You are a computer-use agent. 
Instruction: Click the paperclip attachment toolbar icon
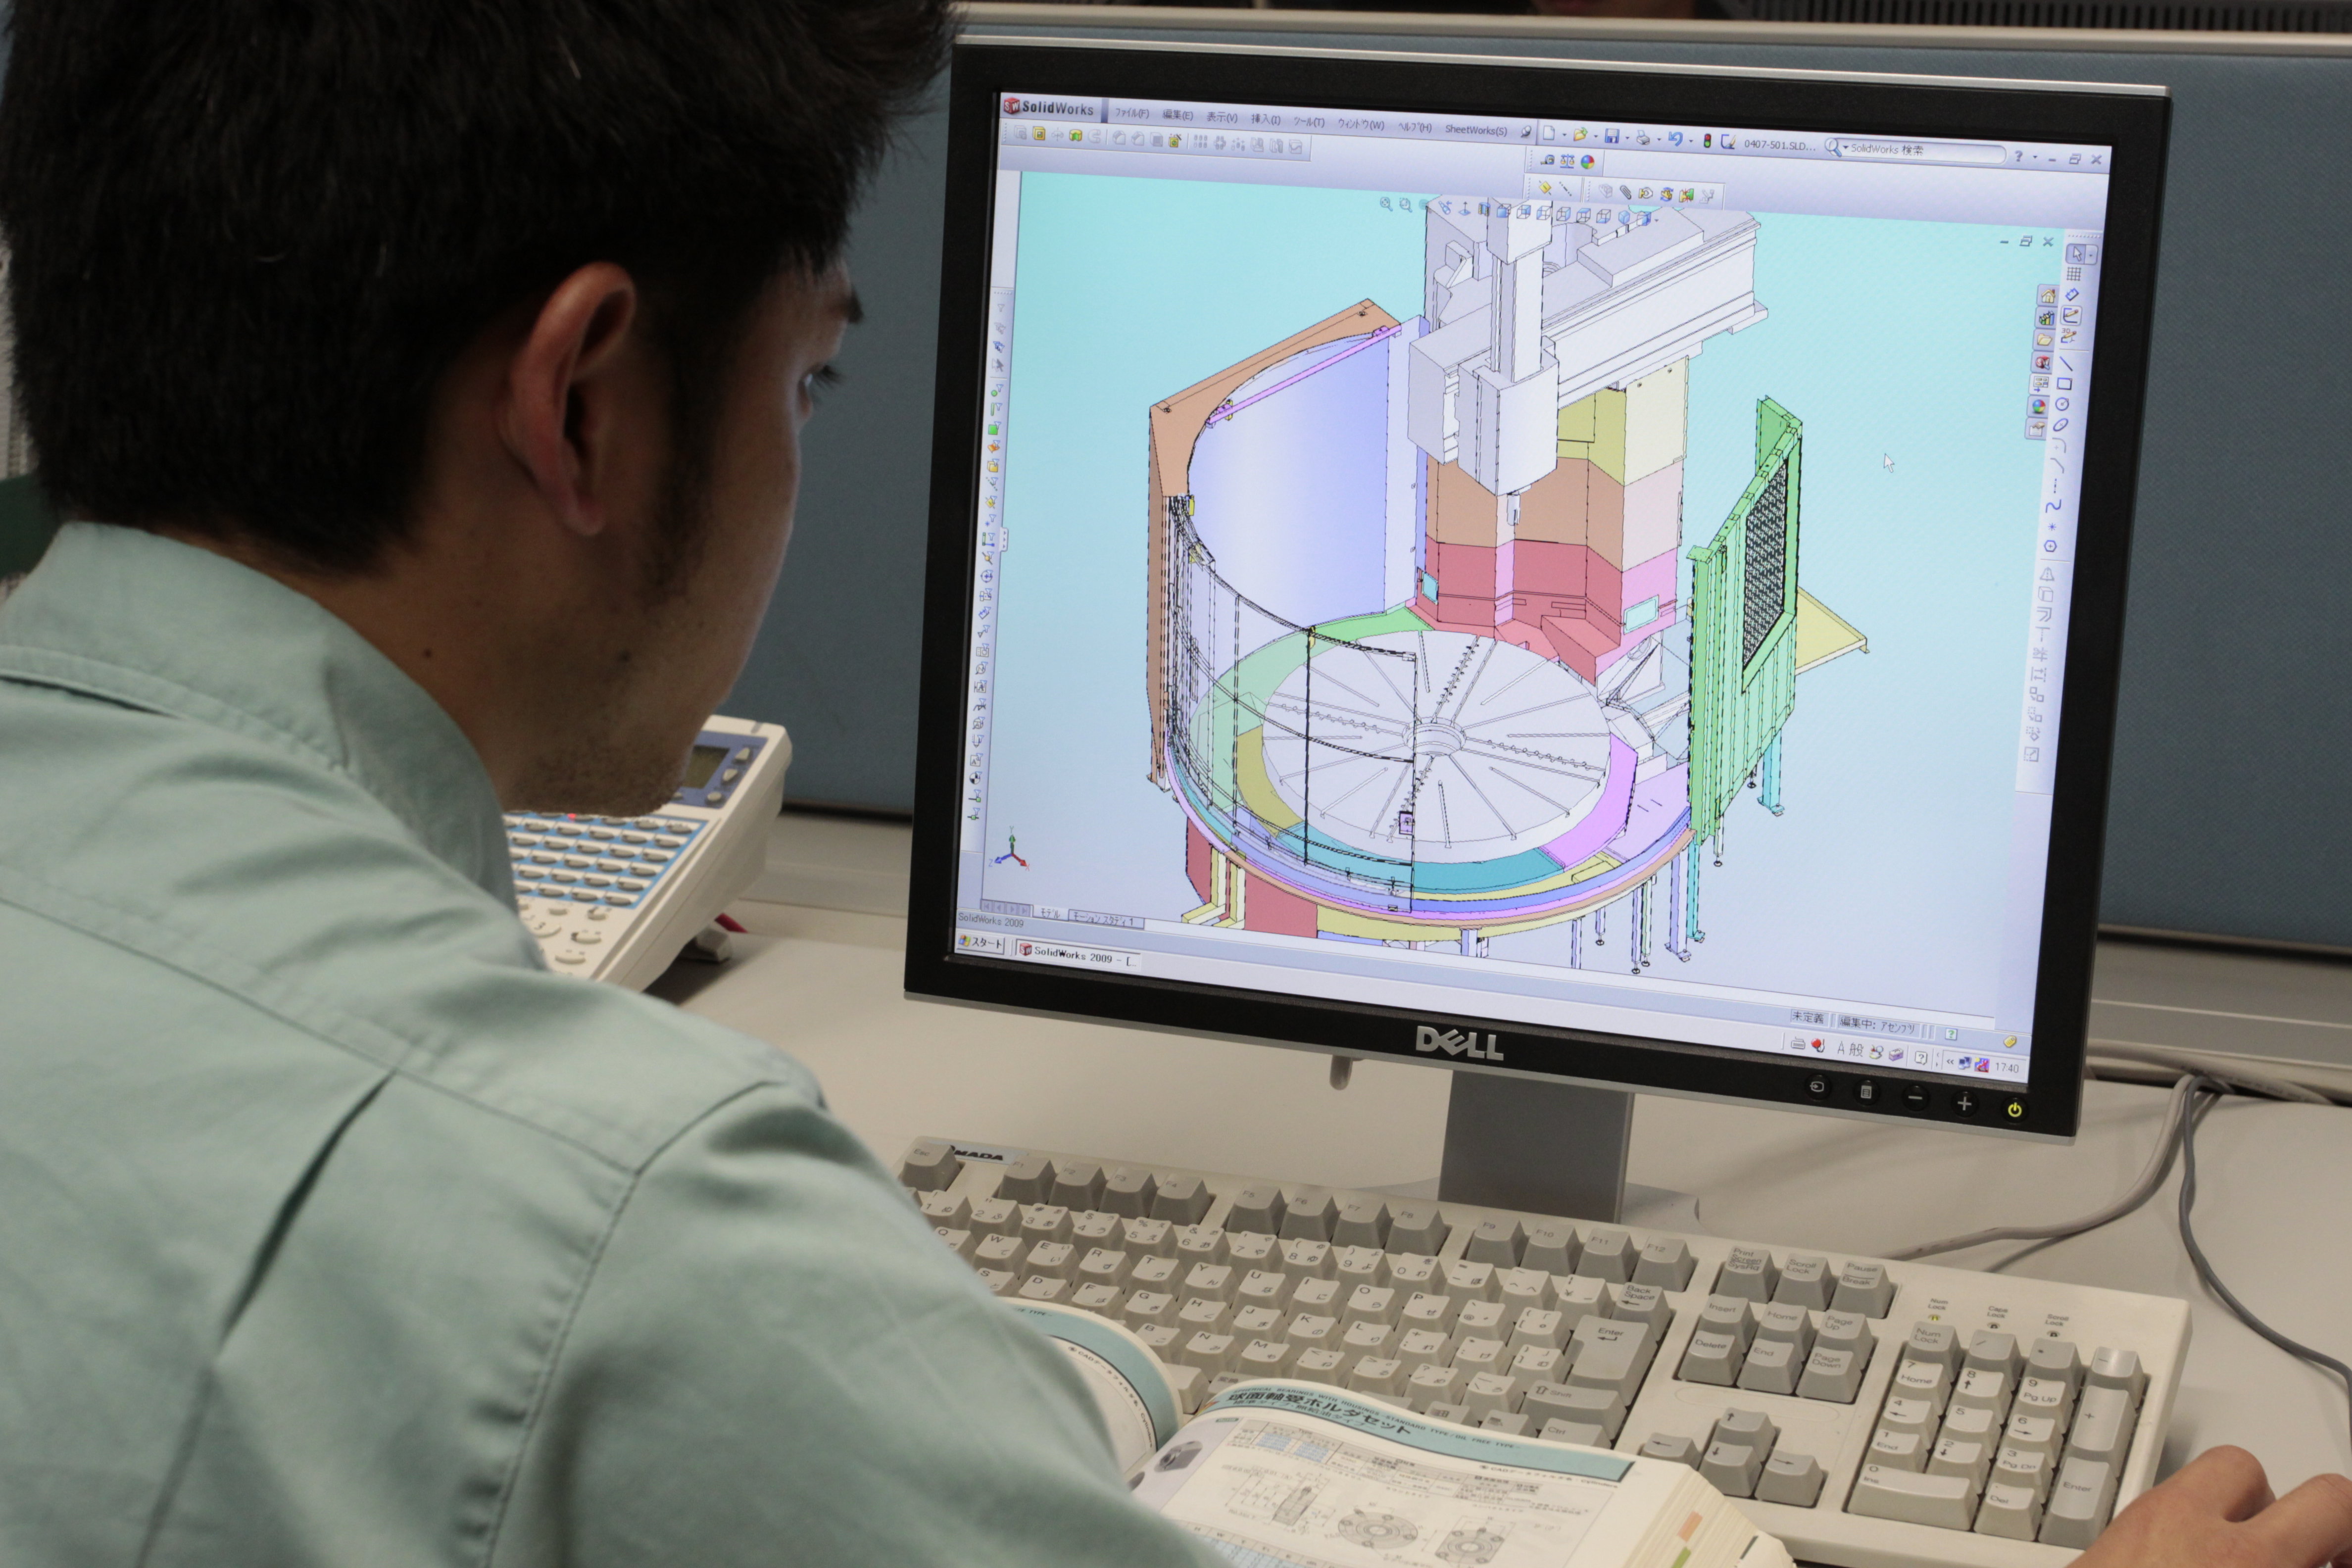tap(1626, 193)
